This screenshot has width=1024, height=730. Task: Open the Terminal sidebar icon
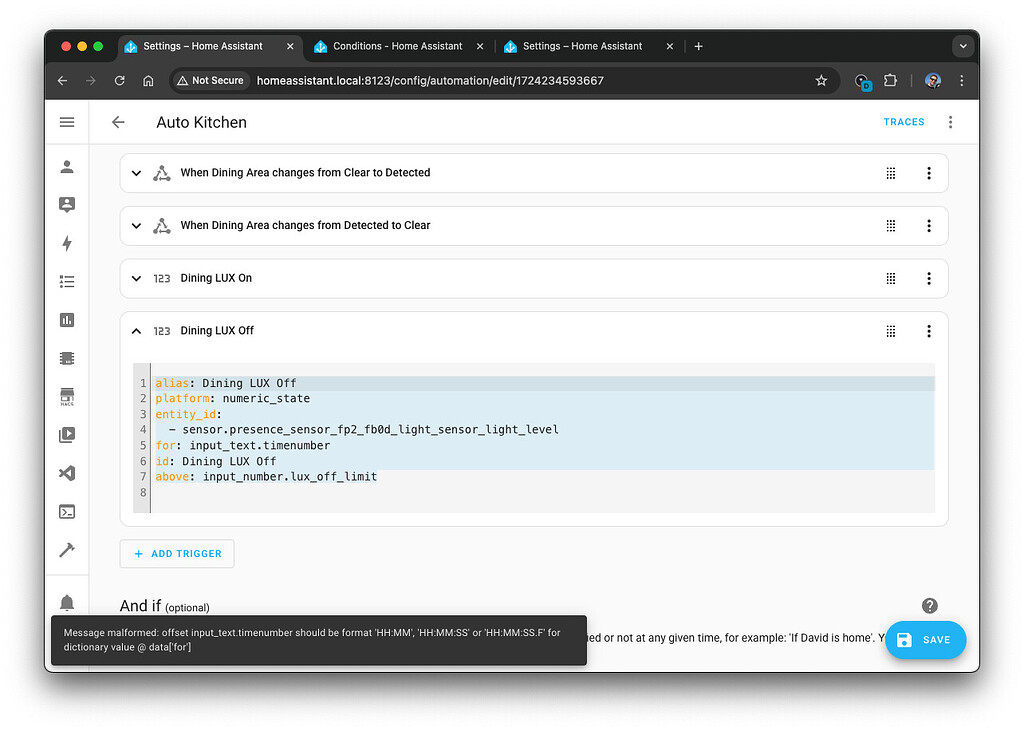(67, 511)
